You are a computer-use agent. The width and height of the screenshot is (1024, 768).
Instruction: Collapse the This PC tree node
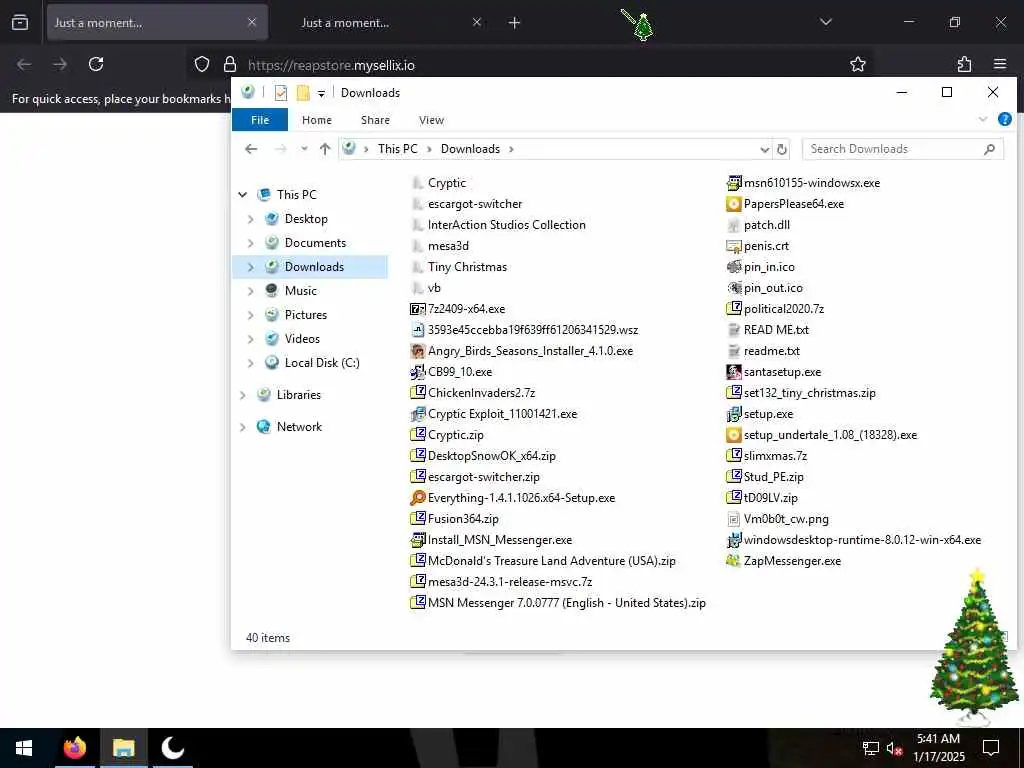[242, 195]
